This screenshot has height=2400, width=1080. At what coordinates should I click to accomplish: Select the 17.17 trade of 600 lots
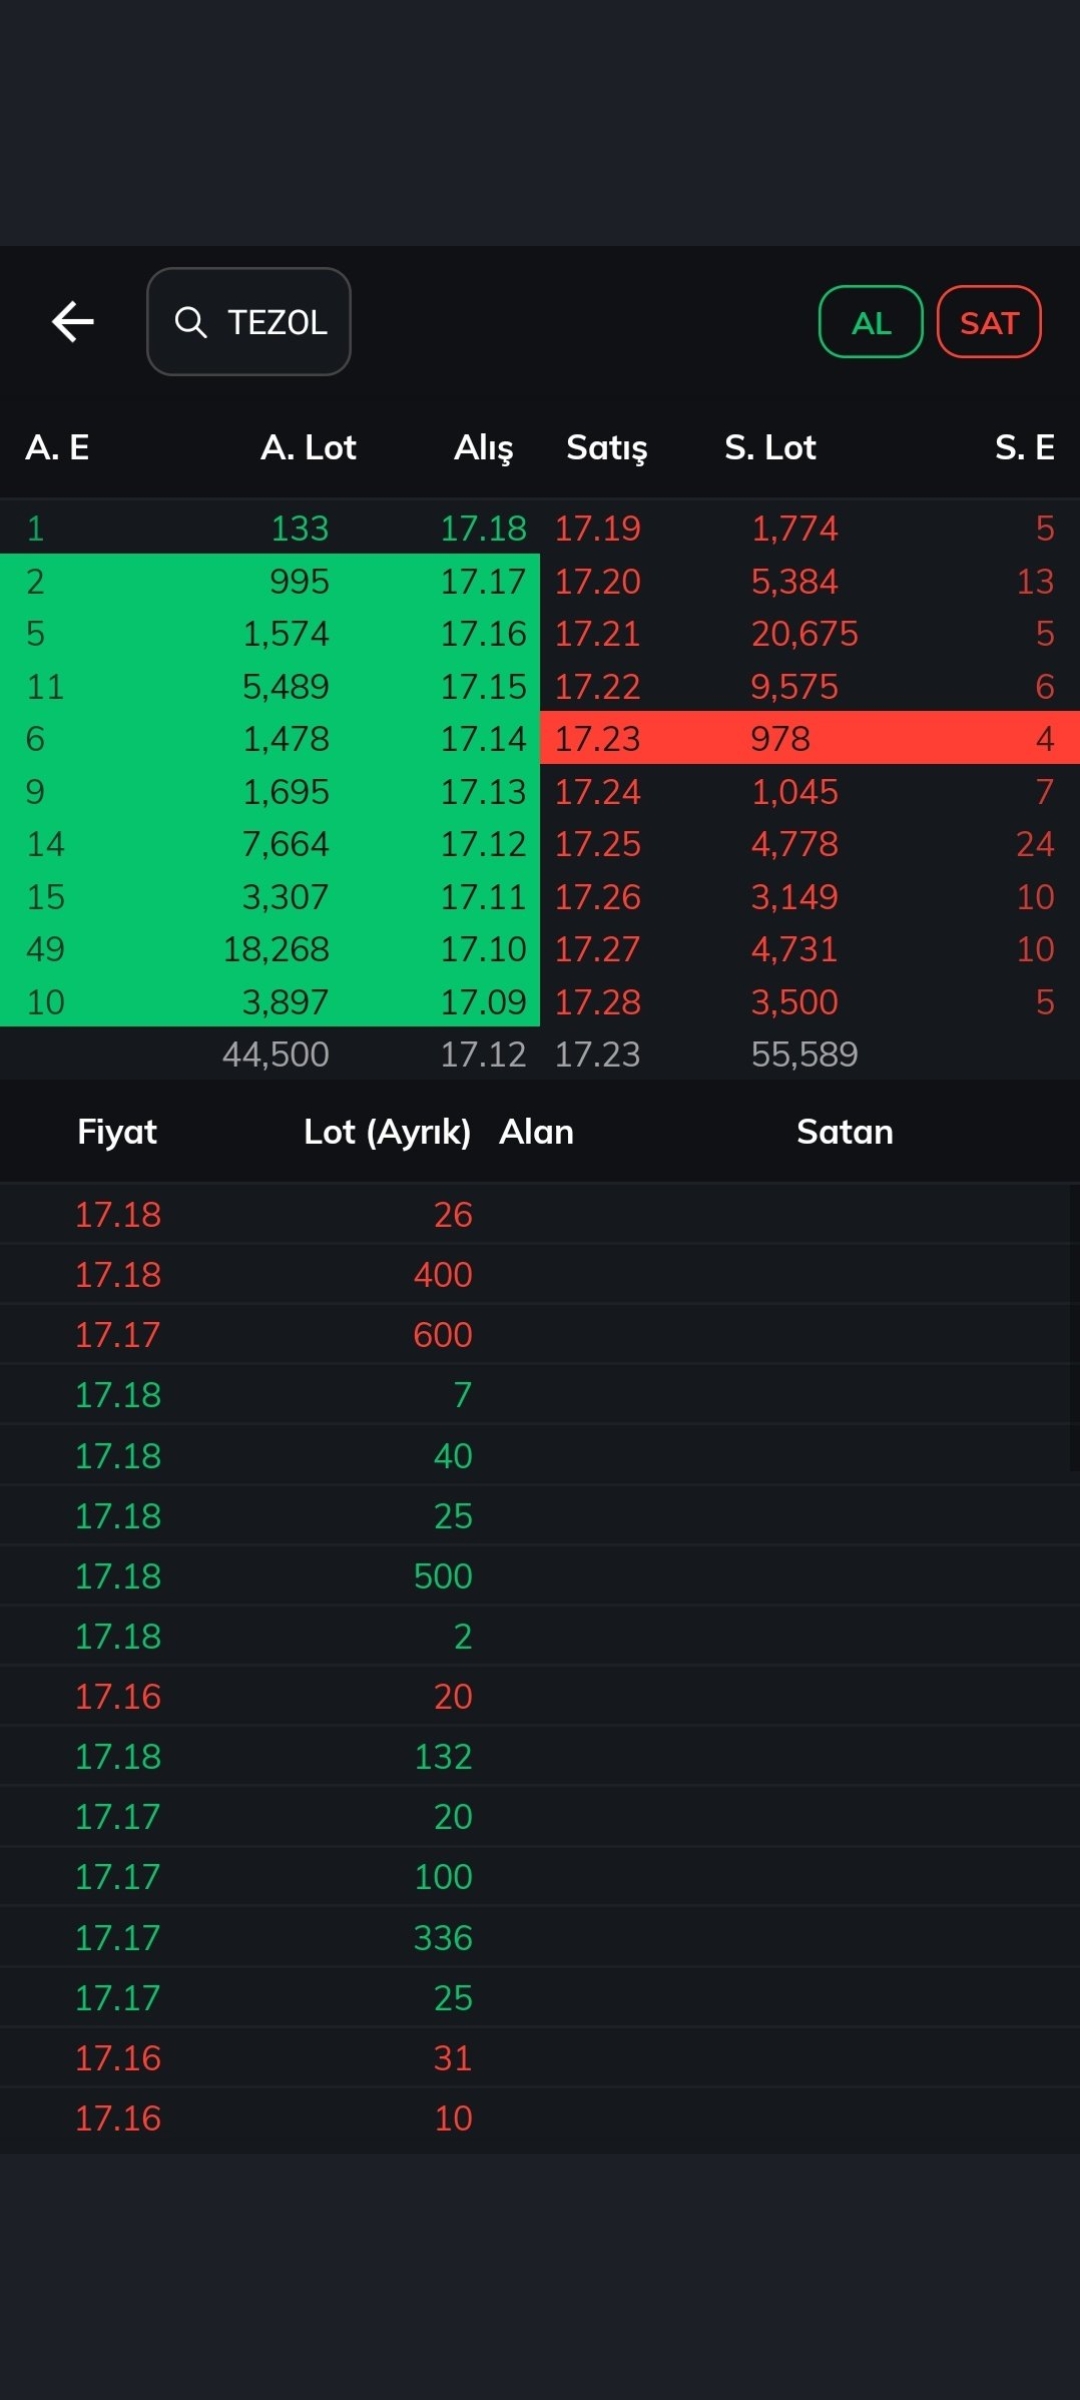(x=540, y=1334)
